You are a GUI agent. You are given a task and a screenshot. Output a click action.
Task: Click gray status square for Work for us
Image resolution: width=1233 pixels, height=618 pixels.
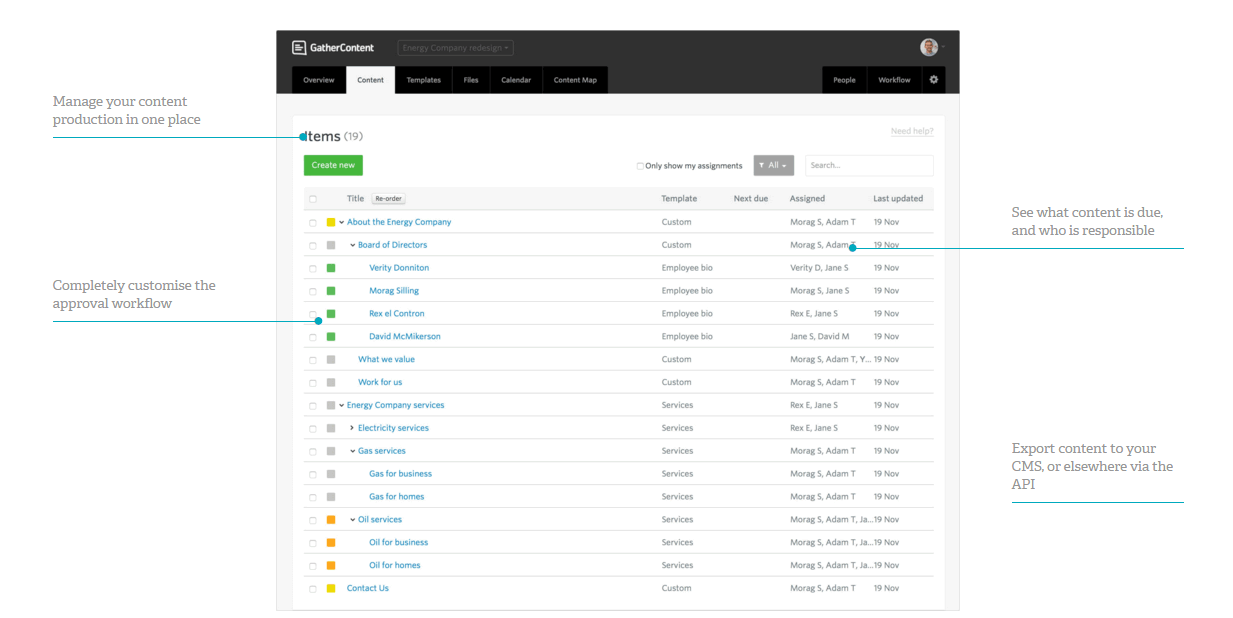pos(331,382)
